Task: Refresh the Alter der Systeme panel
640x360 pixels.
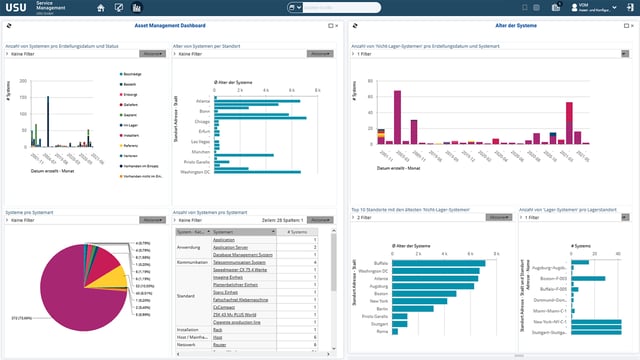Action: pyautogui.click(x=355, y=26)
